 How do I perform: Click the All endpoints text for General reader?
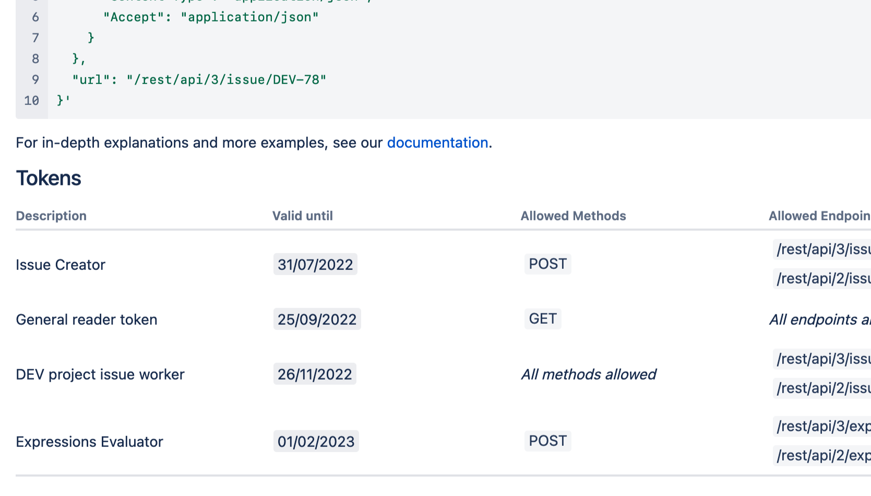click(818, 320)
